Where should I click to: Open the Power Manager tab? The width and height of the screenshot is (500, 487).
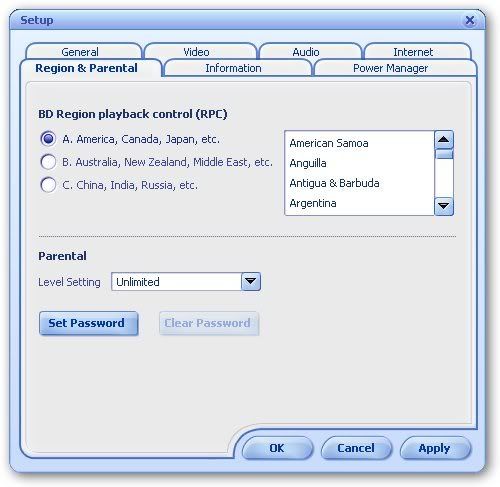pyautogui.click(x=390, y=68)
